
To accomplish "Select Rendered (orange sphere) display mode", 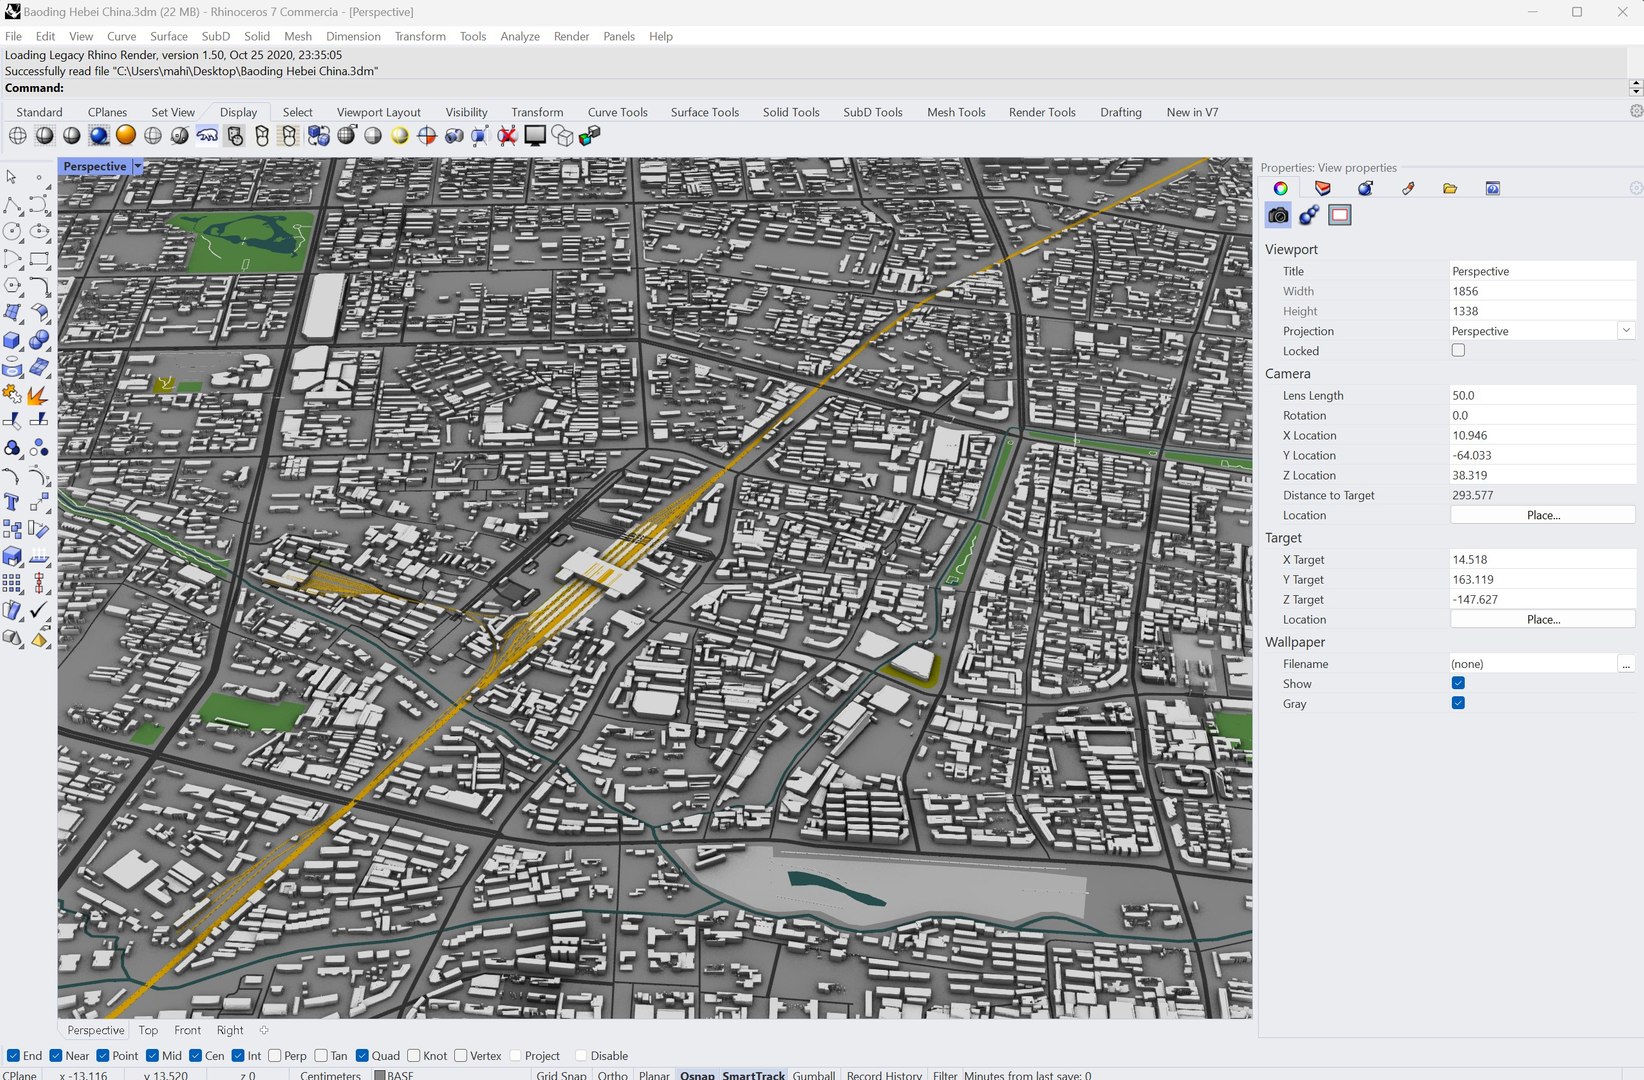I will [x=125, y=135].
